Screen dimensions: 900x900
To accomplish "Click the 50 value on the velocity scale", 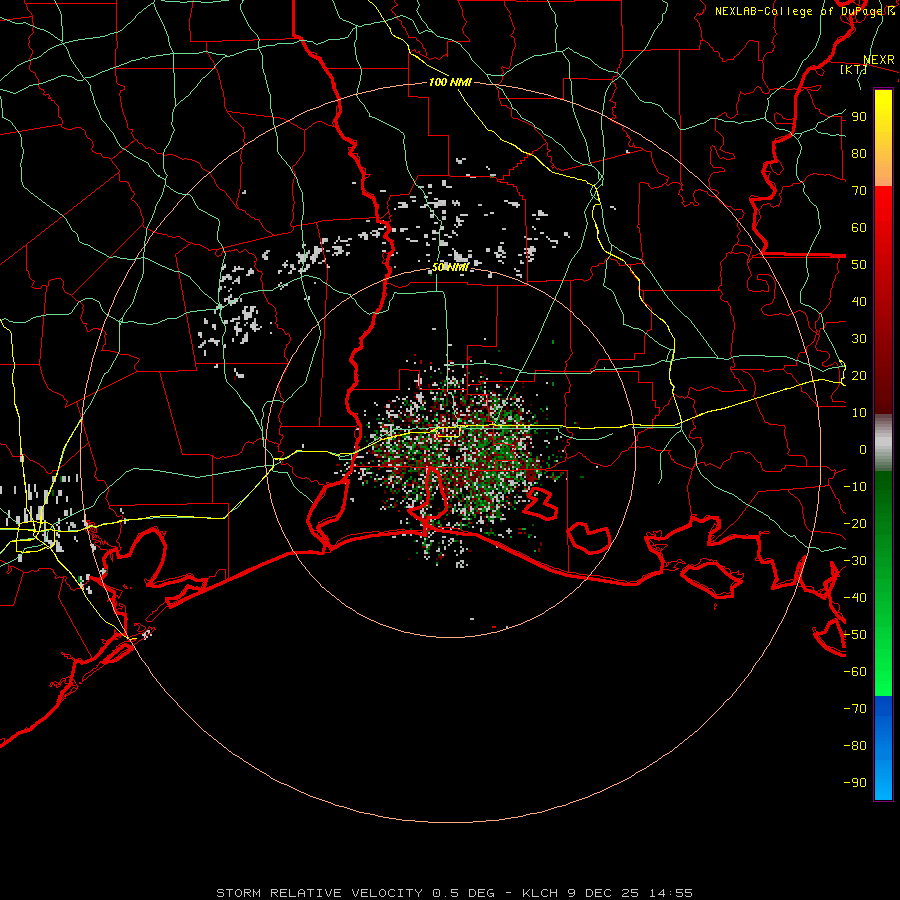I will (x=859, y=265).
